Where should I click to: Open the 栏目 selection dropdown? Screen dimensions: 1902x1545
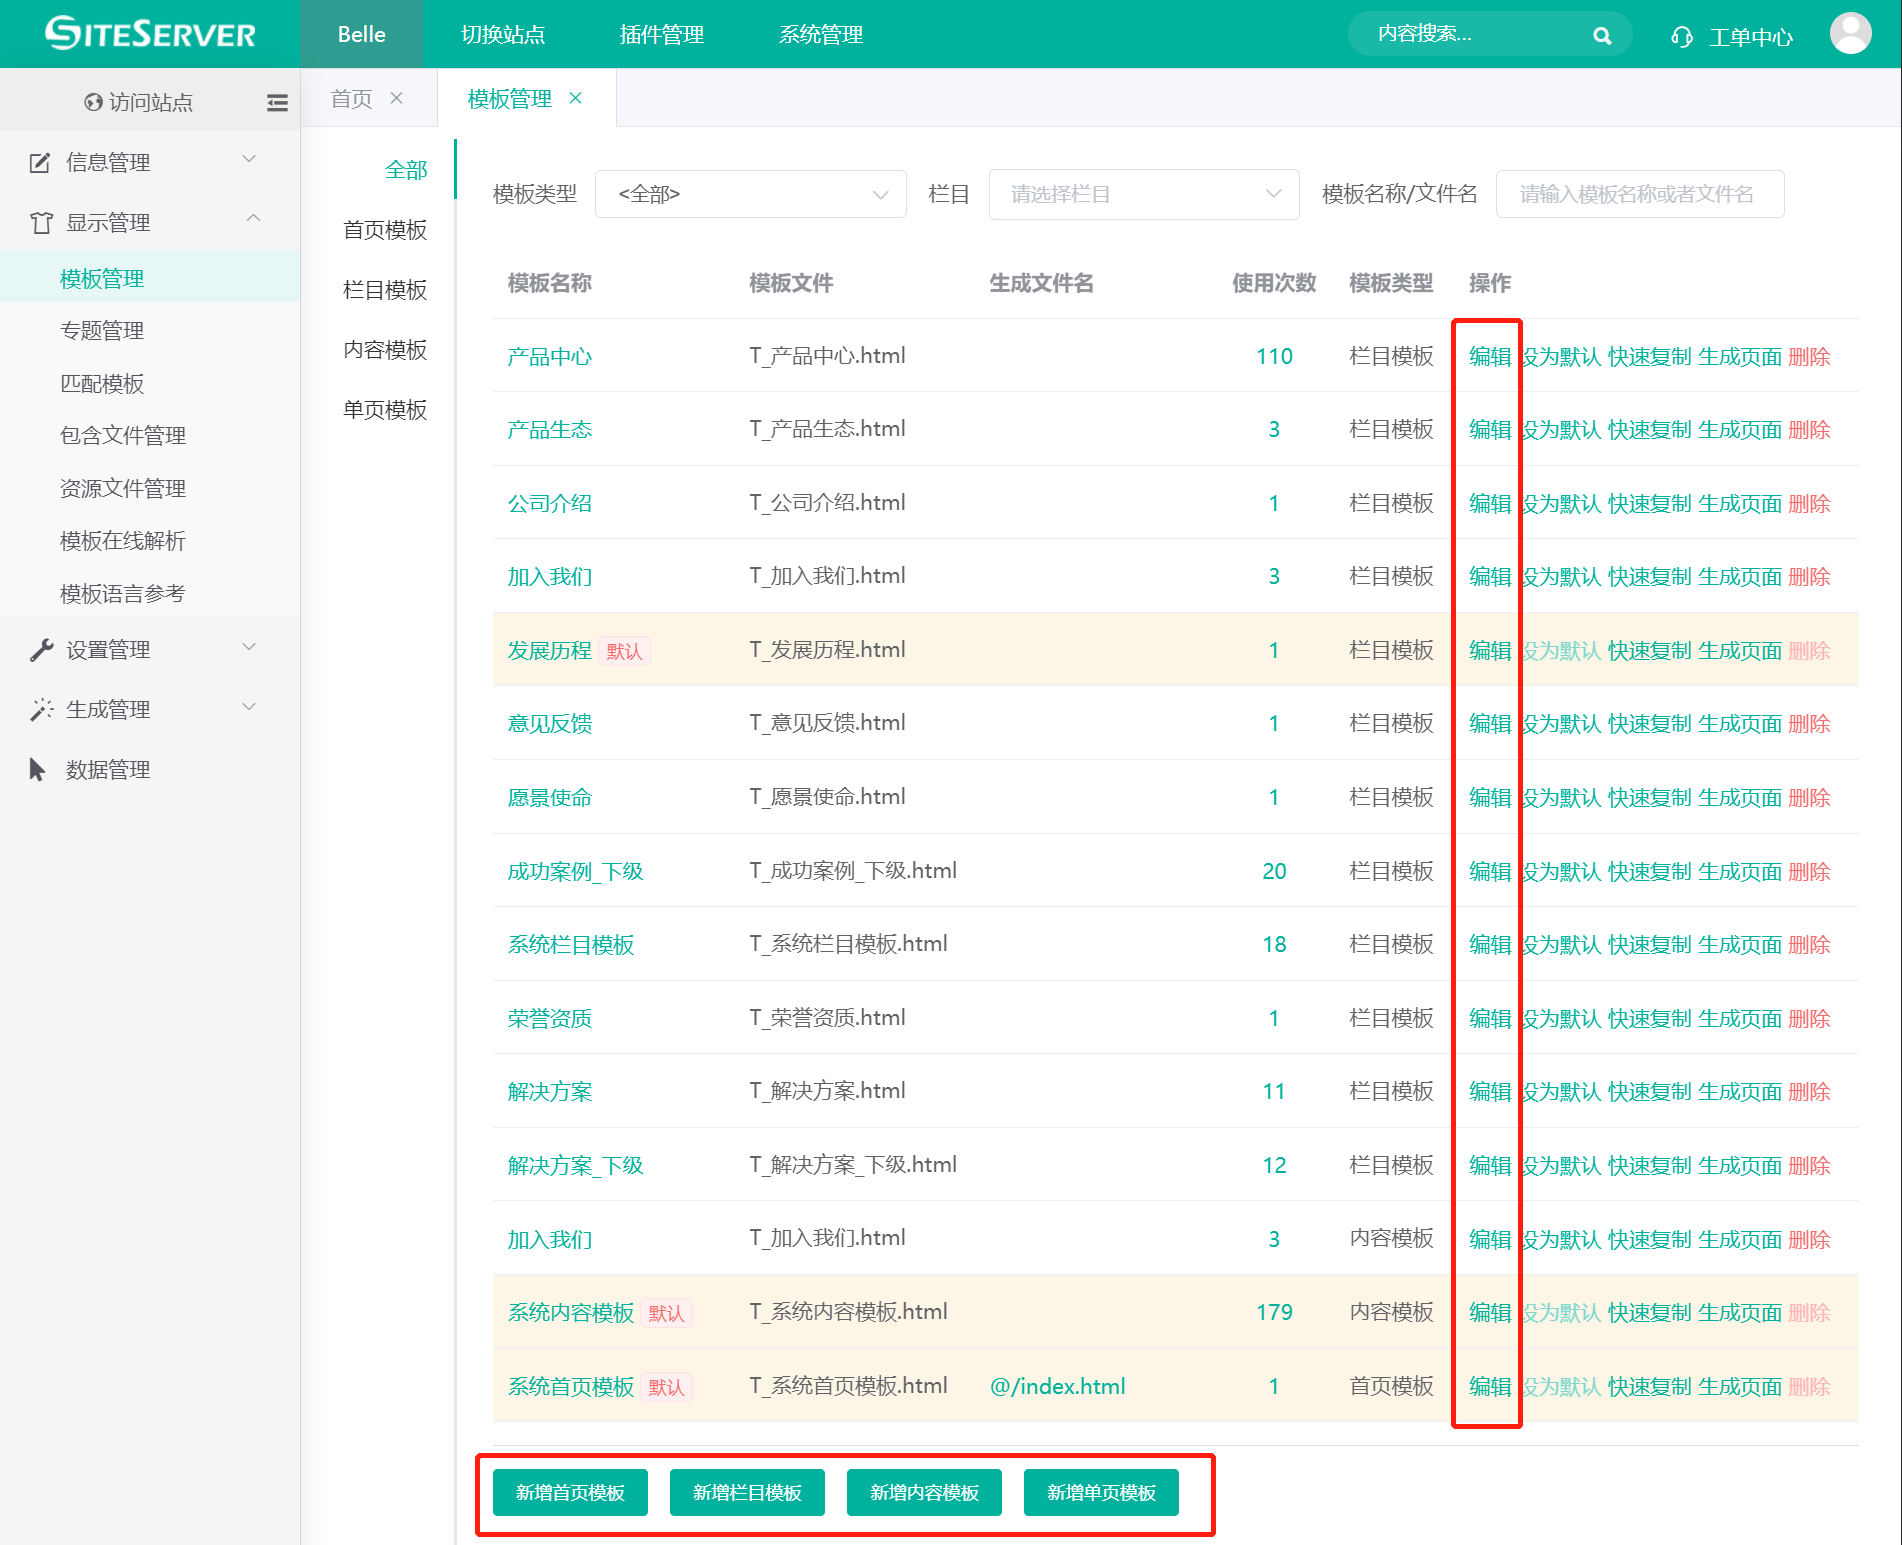click(x=1143, y=194)
